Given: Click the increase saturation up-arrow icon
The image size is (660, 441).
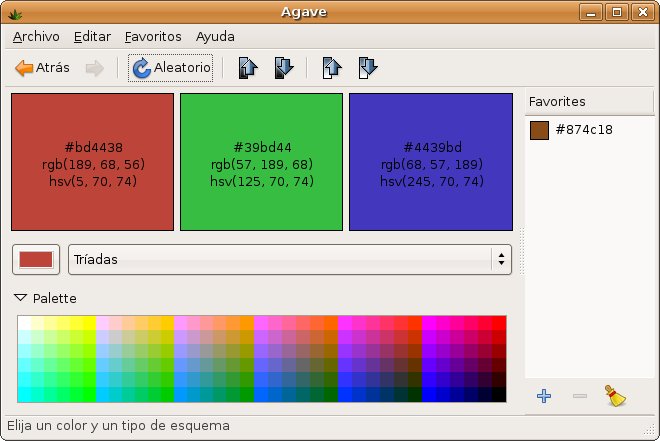Looking at the screenshot, I should [332, 68].
